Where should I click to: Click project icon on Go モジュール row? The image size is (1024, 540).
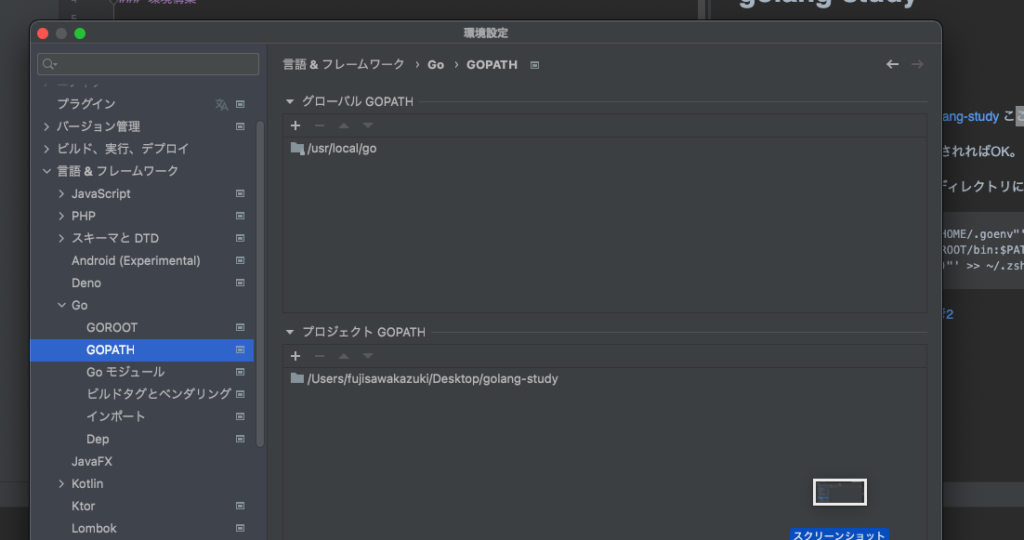tap(240, 372)
